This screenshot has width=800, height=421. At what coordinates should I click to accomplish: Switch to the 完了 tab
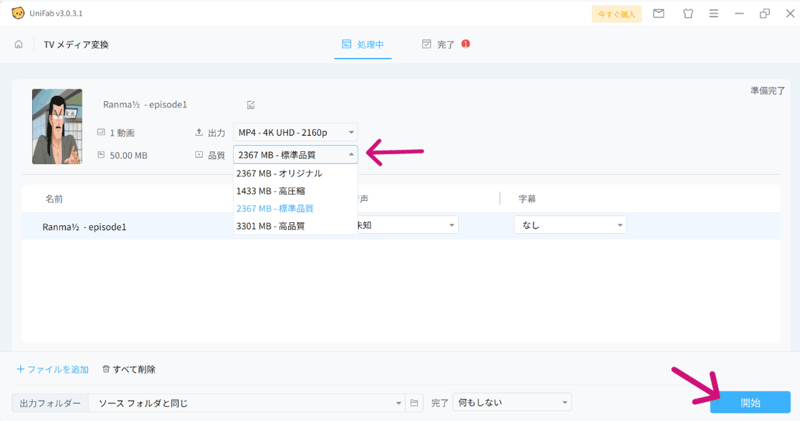point(445,45)
